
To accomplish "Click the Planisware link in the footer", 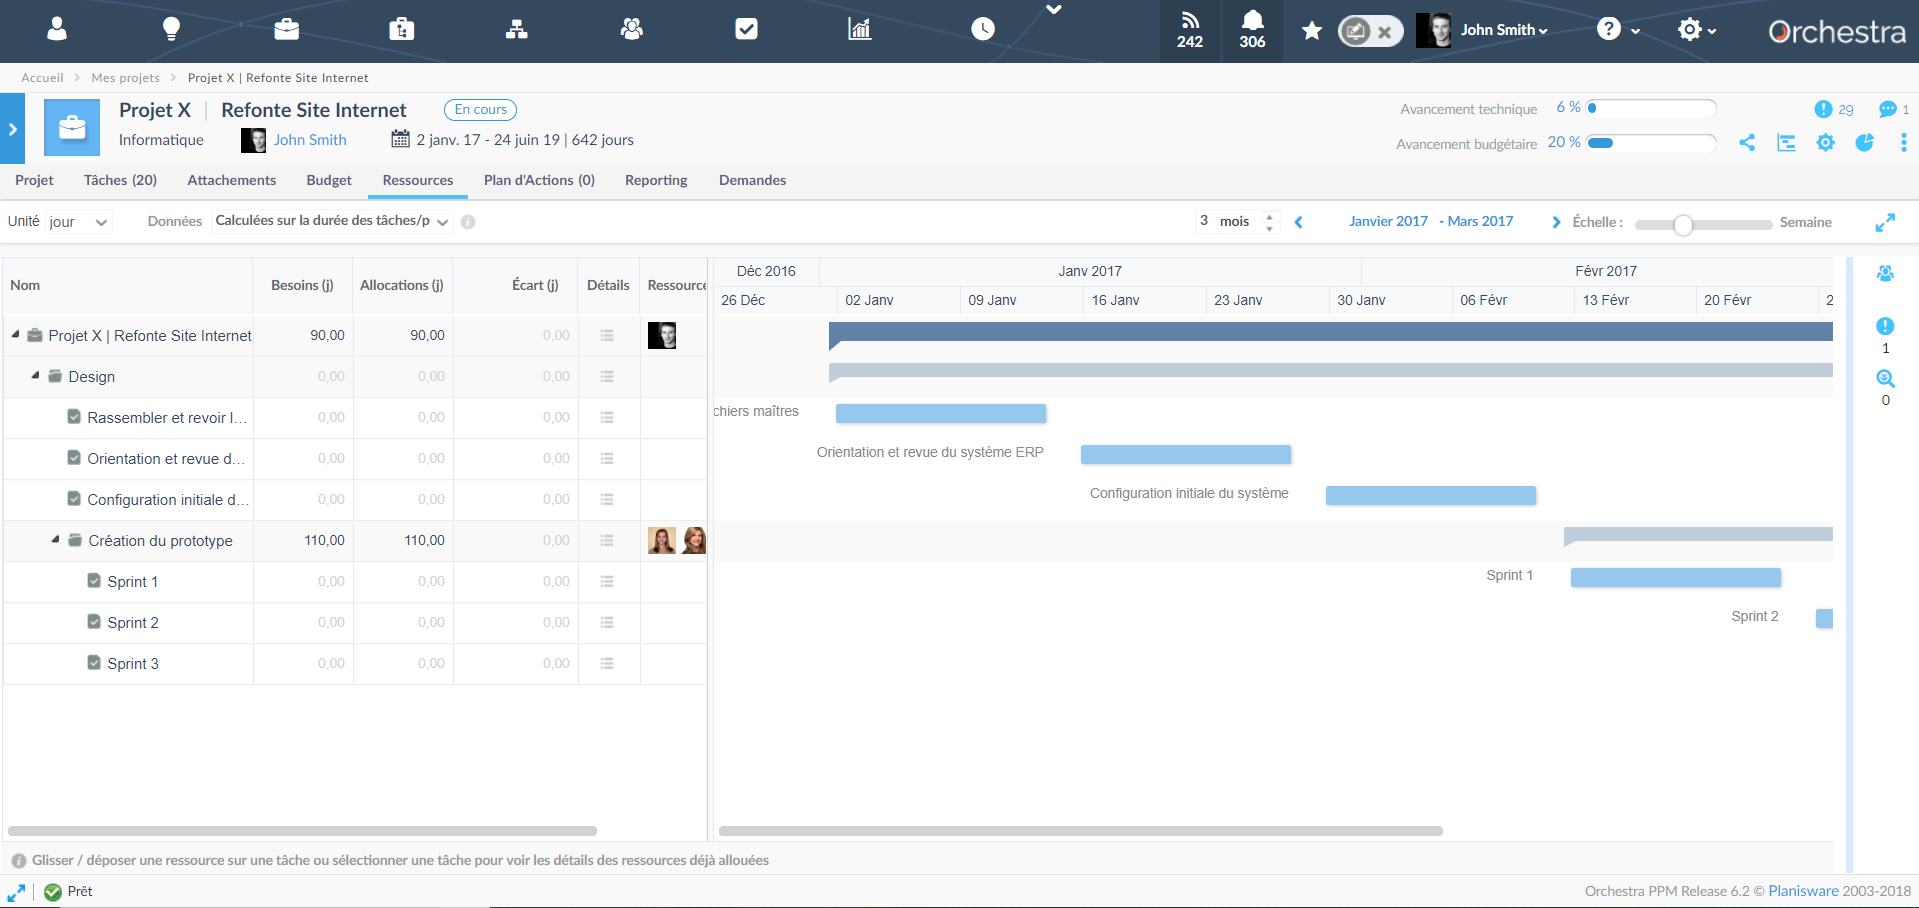I will point(1804,890).
